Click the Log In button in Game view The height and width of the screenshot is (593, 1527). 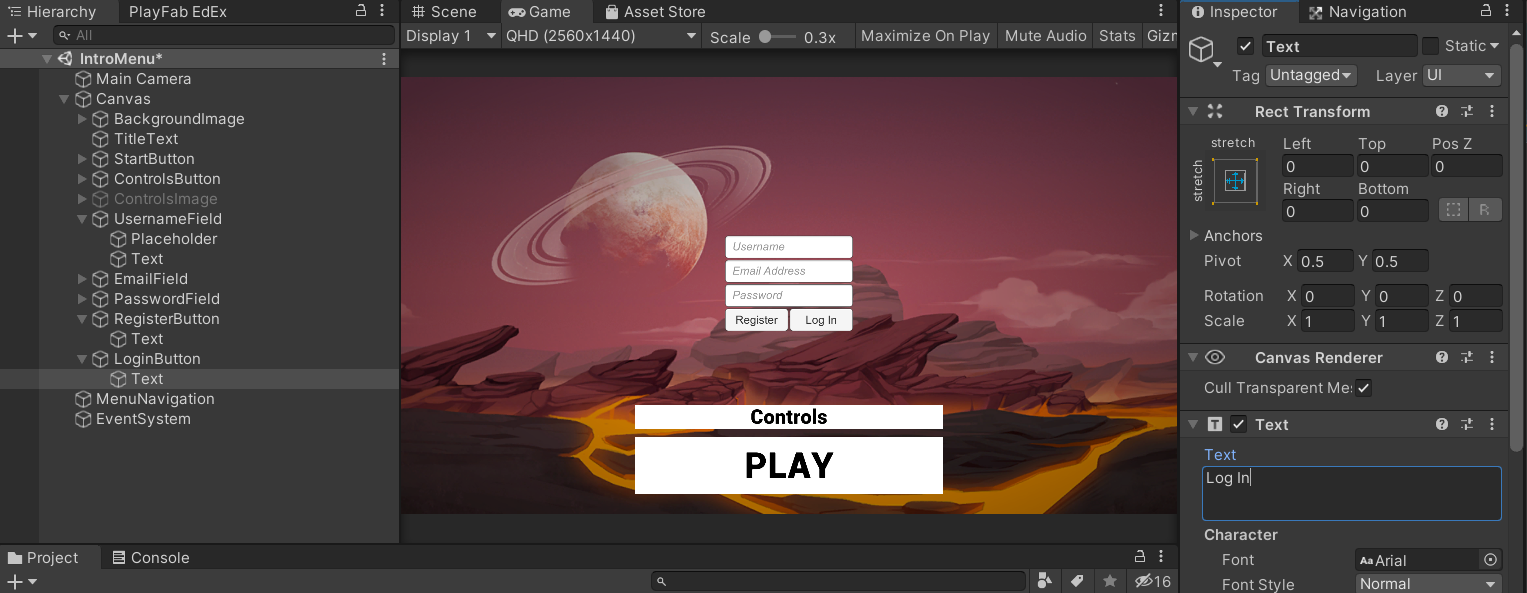click(x=821, y=320)
